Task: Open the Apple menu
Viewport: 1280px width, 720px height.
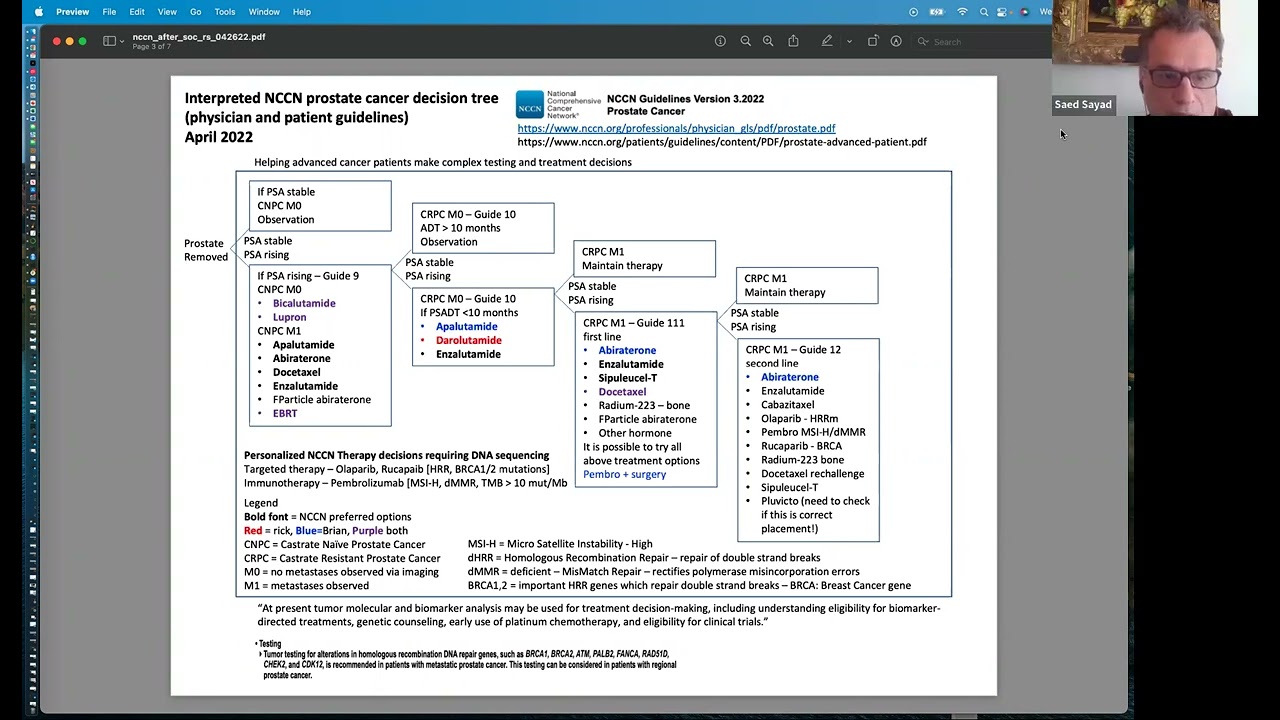Action: point(38,12)
